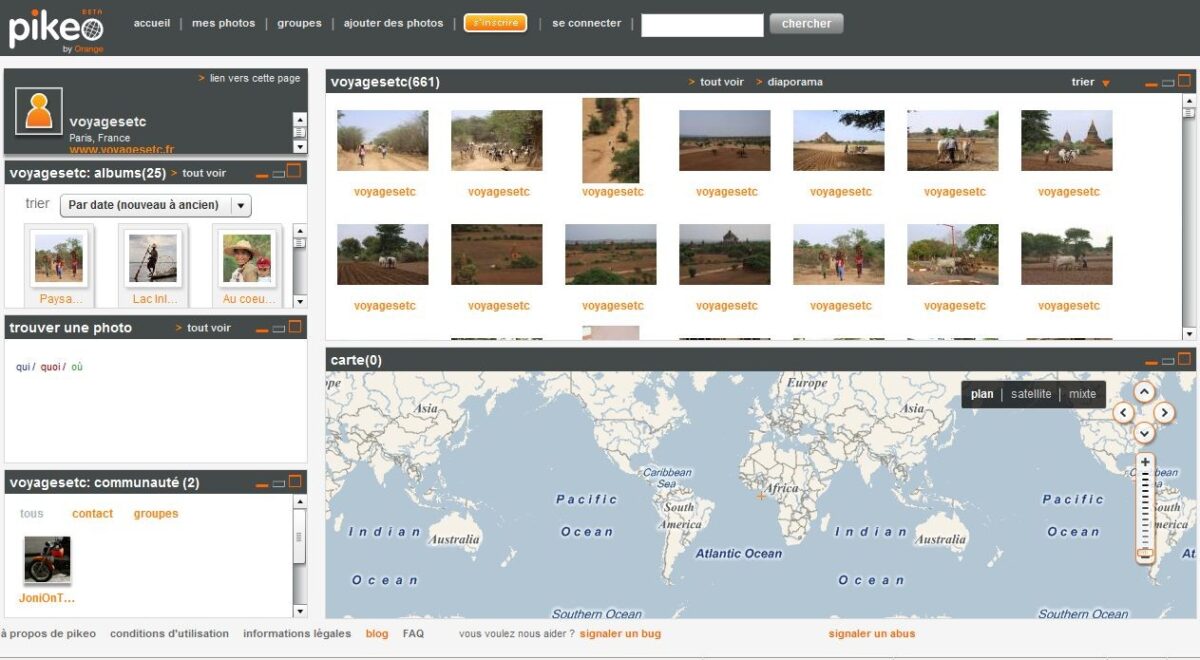The width and height of the screenshot is (1200, 660).
Task: Click the Pikeo logo
Action: [57, 28]
